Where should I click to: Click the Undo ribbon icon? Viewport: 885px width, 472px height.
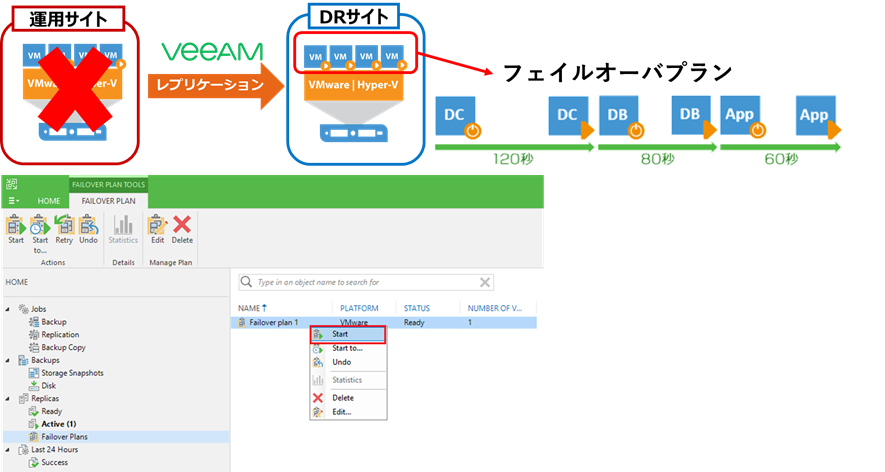(88, 230)
